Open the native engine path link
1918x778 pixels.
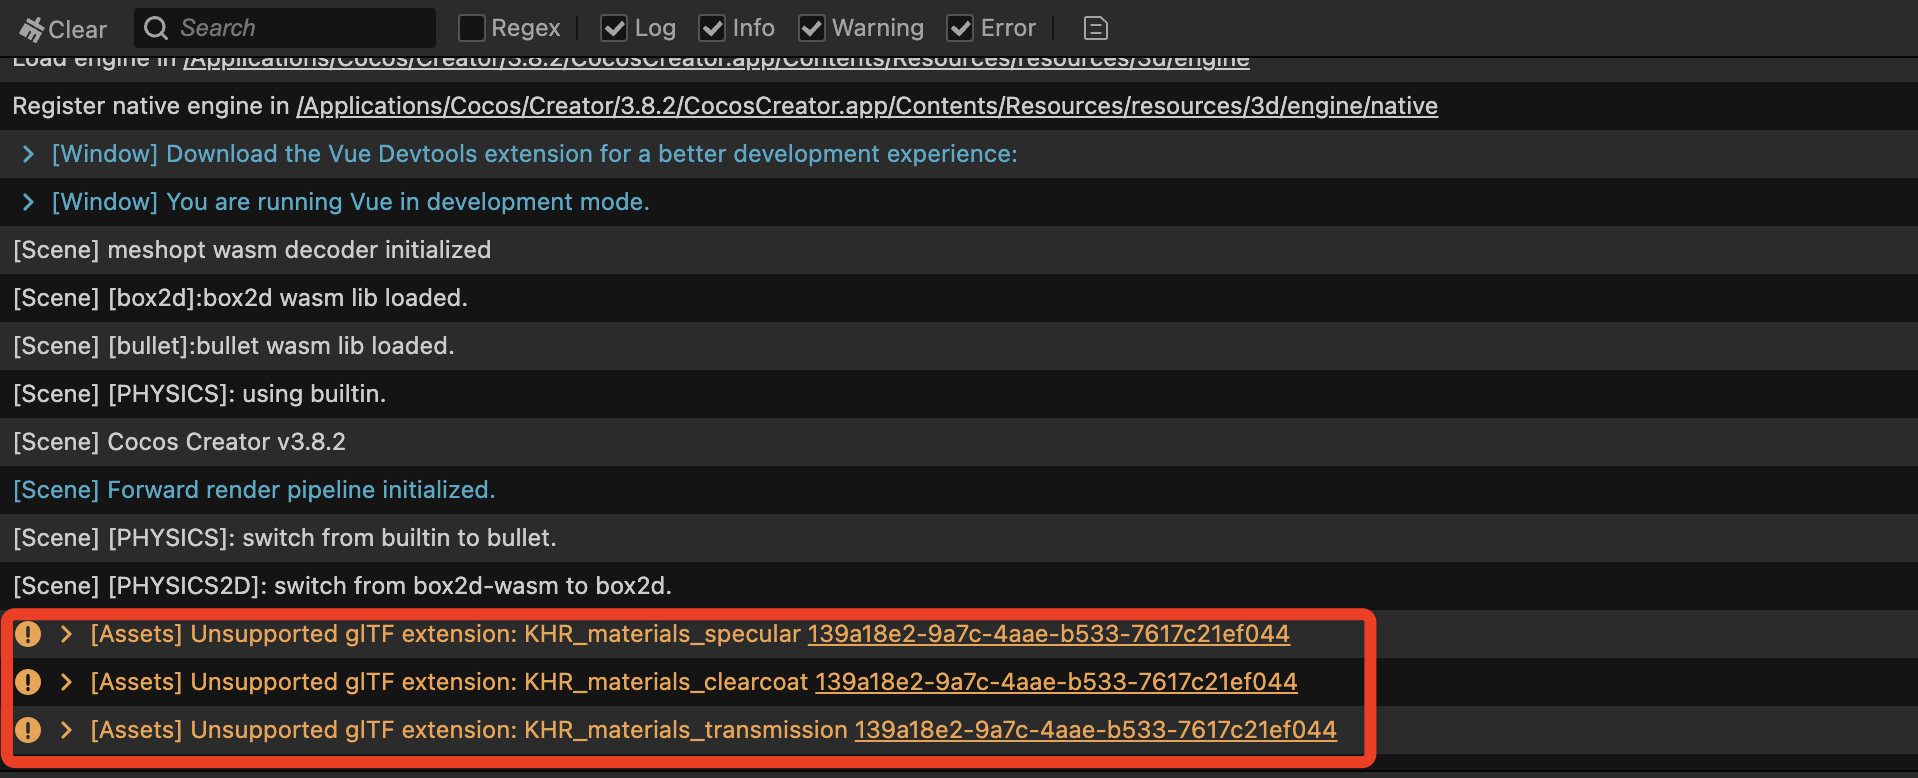click(x=866, y=106)
